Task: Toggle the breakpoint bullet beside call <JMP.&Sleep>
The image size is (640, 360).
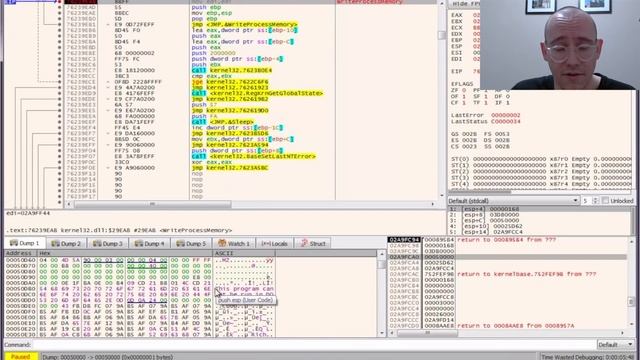Action: click(x=60, y=122)
